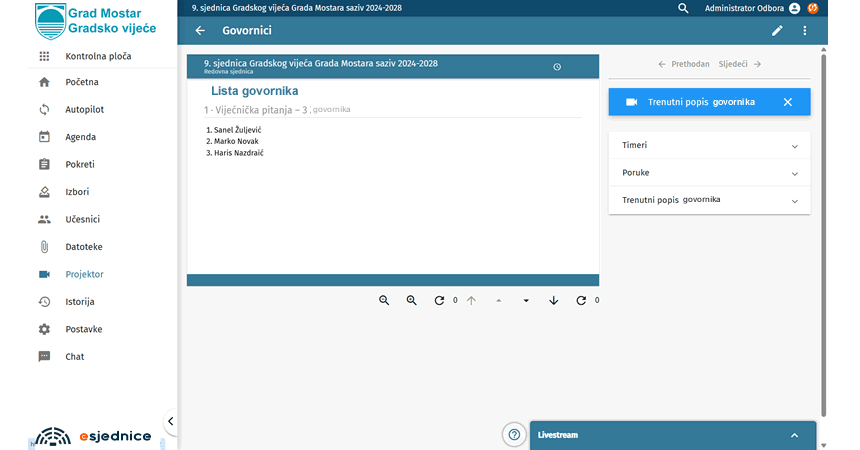This screenshot has height=450, width=860.
Task: Collapse the left sidebar with chevron
Action: click(x=170, y=421)
